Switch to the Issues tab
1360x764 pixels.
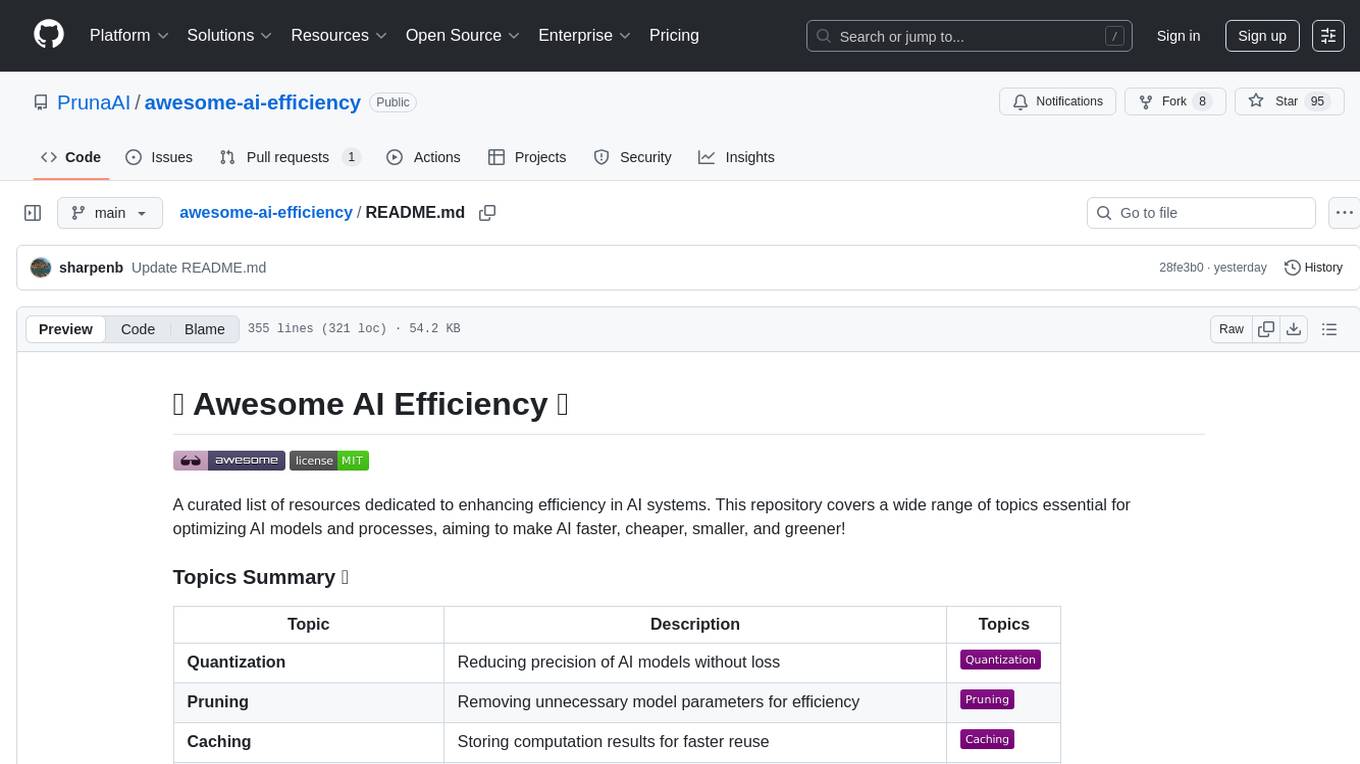[159, 157]
